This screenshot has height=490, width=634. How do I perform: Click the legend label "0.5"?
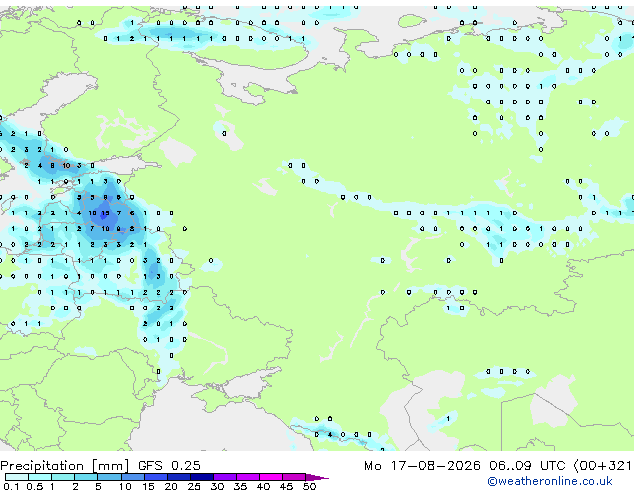click(35, 486)
